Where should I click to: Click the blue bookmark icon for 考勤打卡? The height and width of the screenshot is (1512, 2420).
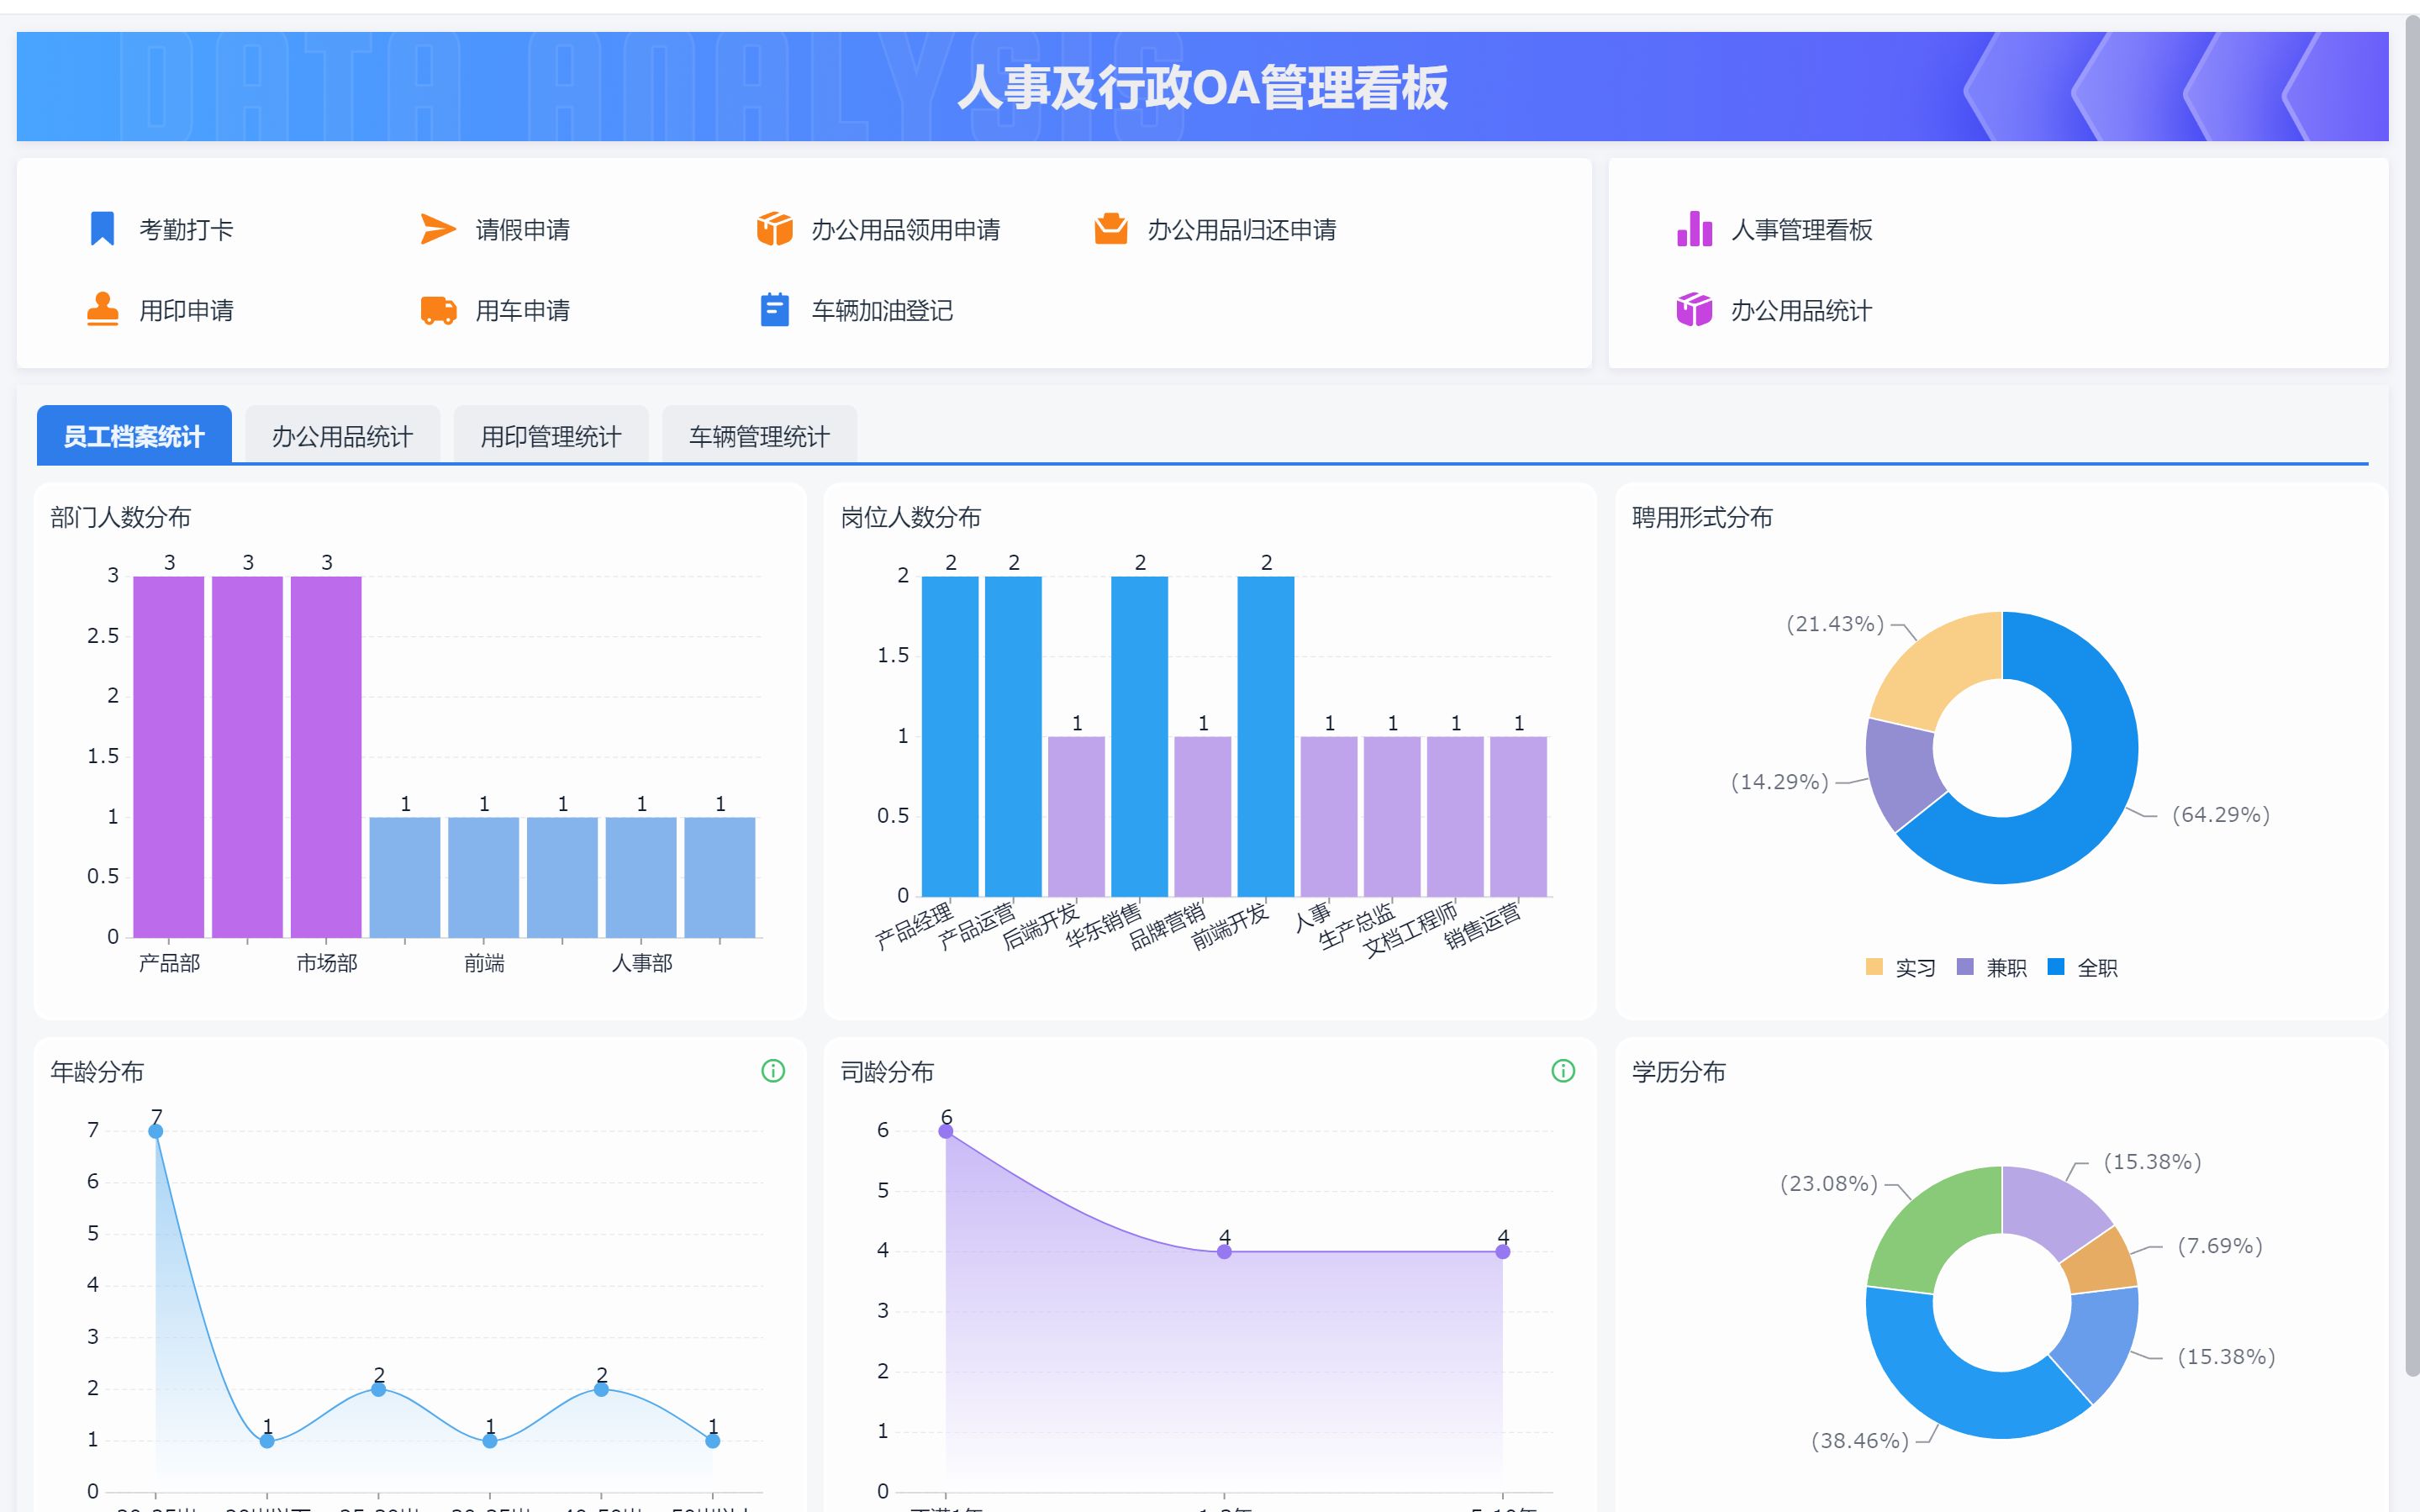tap(102, 229)
